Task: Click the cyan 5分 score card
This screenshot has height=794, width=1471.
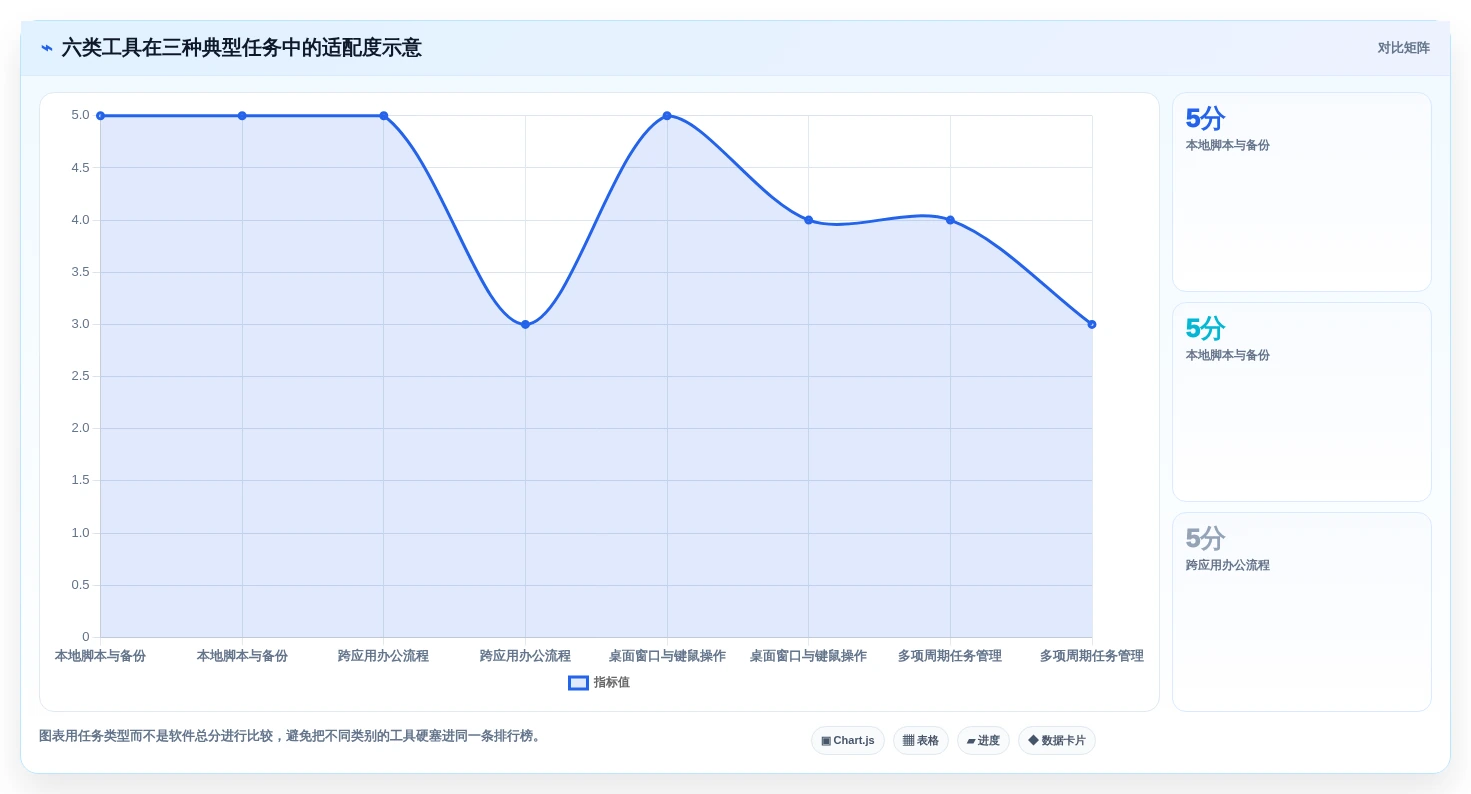Action: (x=1302, y=402)
